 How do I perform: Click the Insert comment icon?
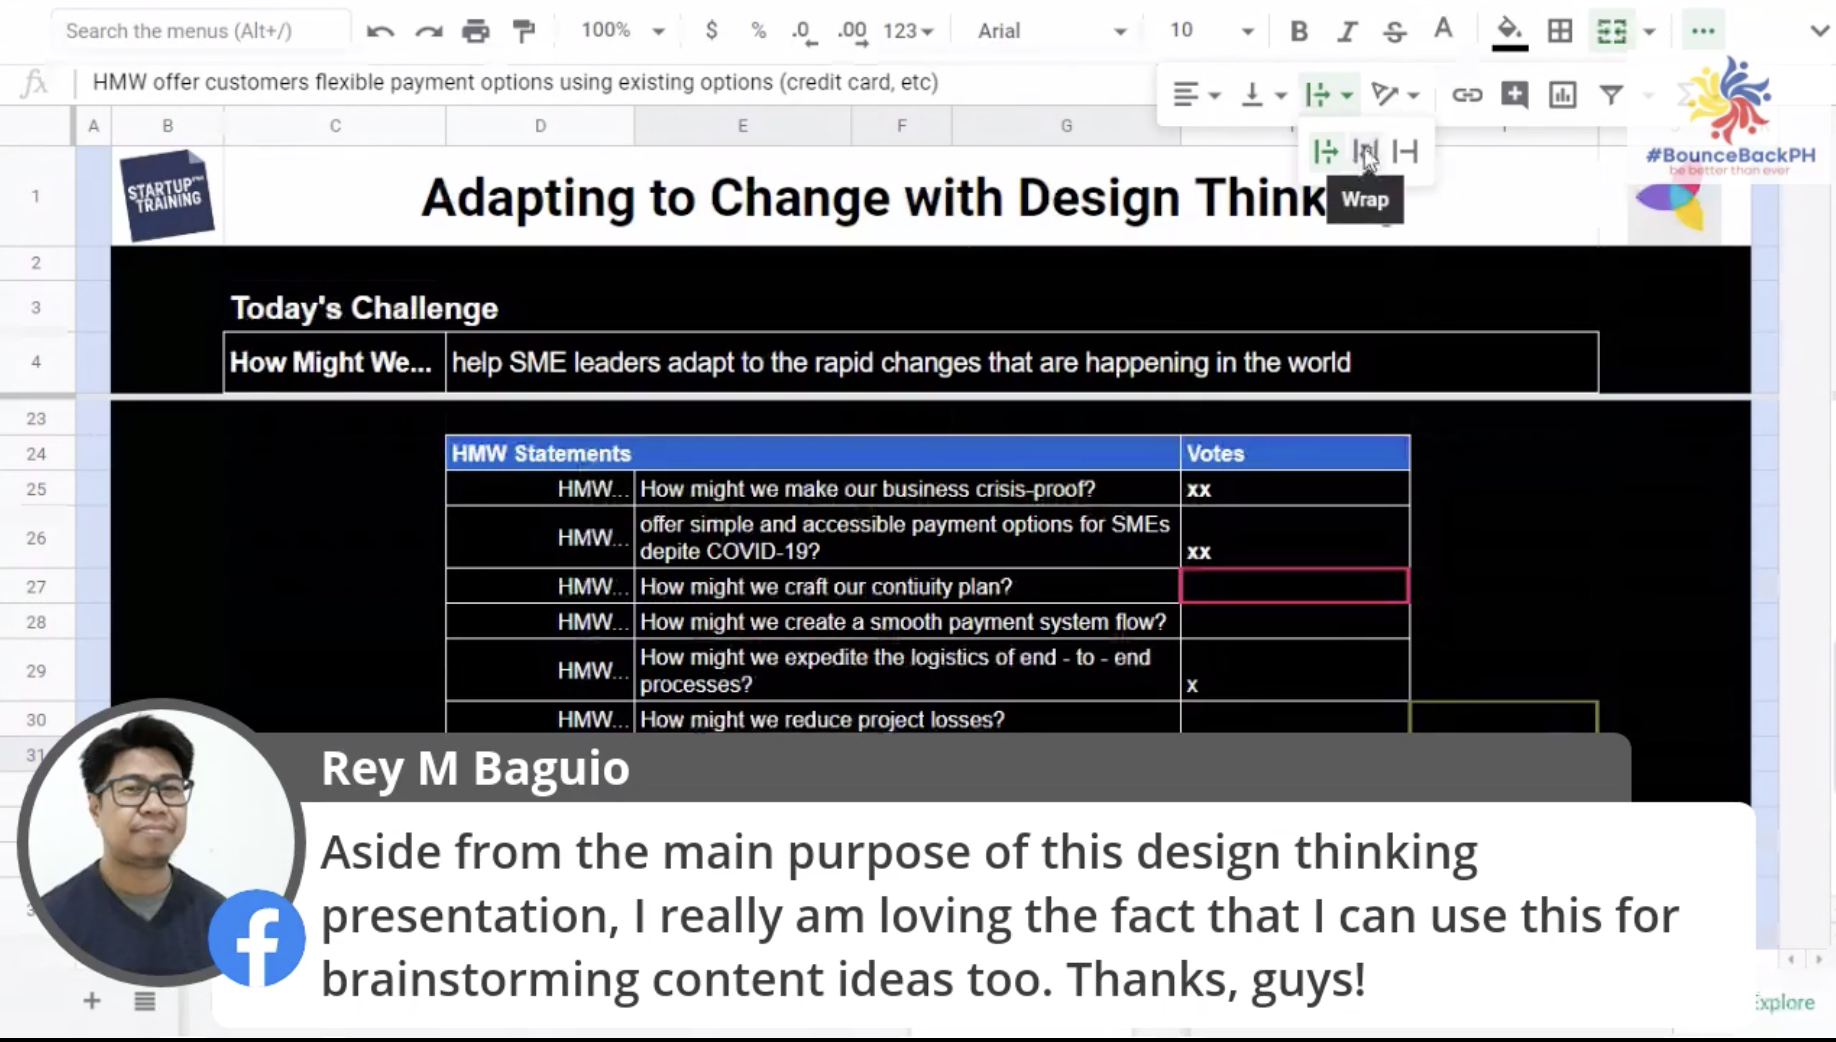(x=1515, y=95)
